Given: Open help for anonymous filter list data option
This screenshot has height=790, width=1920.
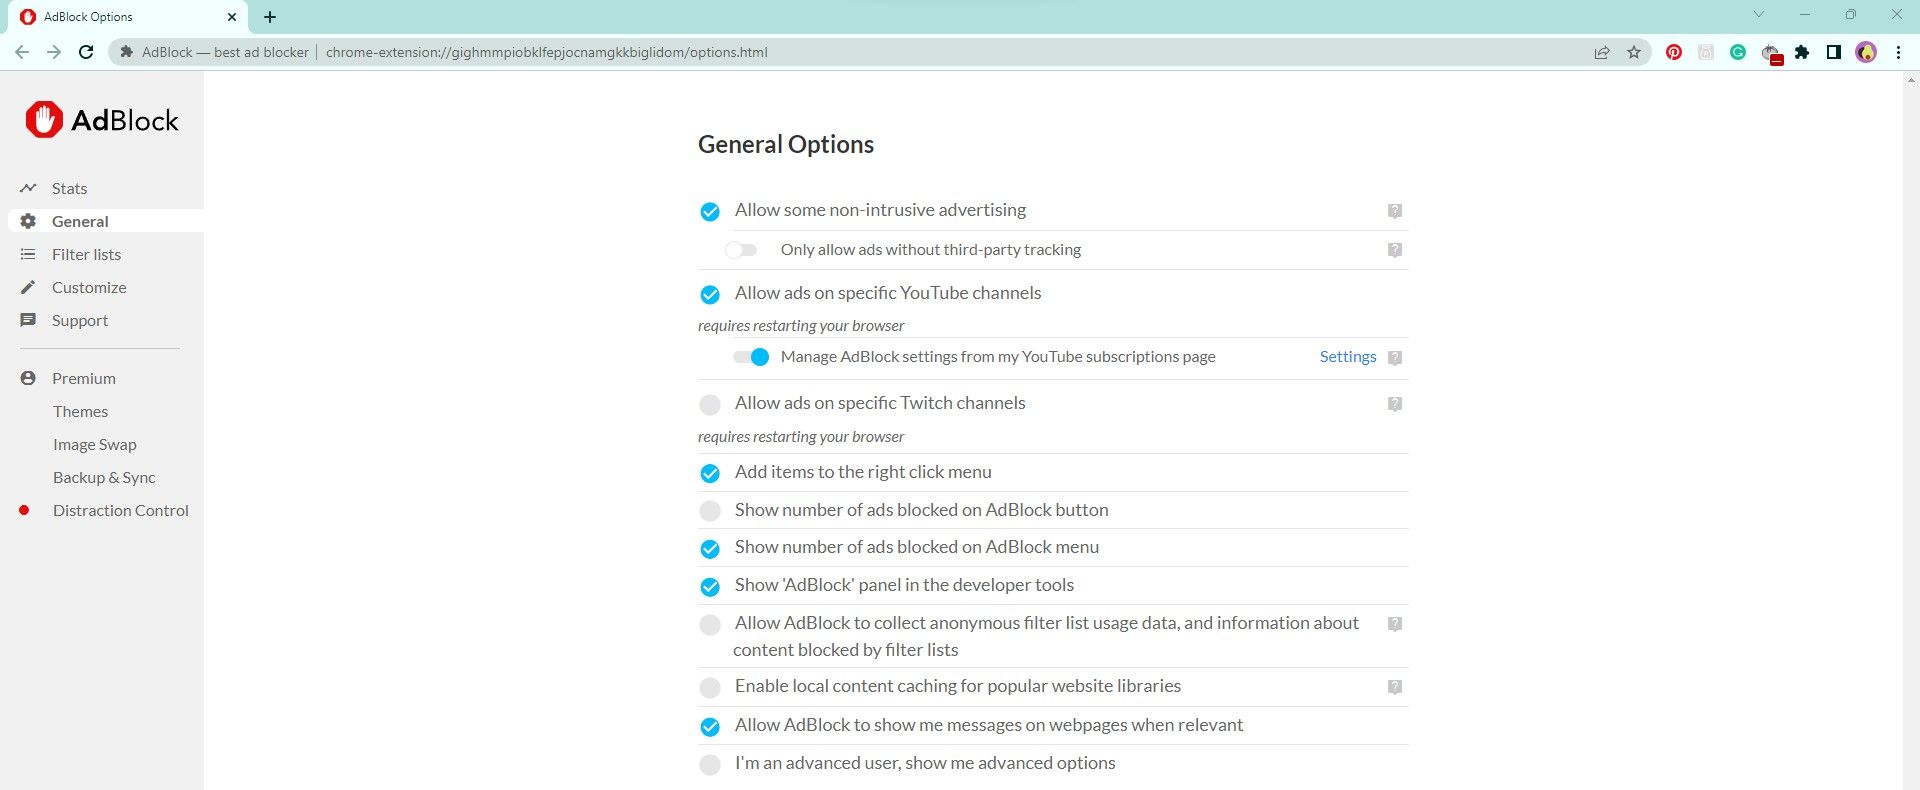Looking at the screenshot, I should (x=1394, y=624).
